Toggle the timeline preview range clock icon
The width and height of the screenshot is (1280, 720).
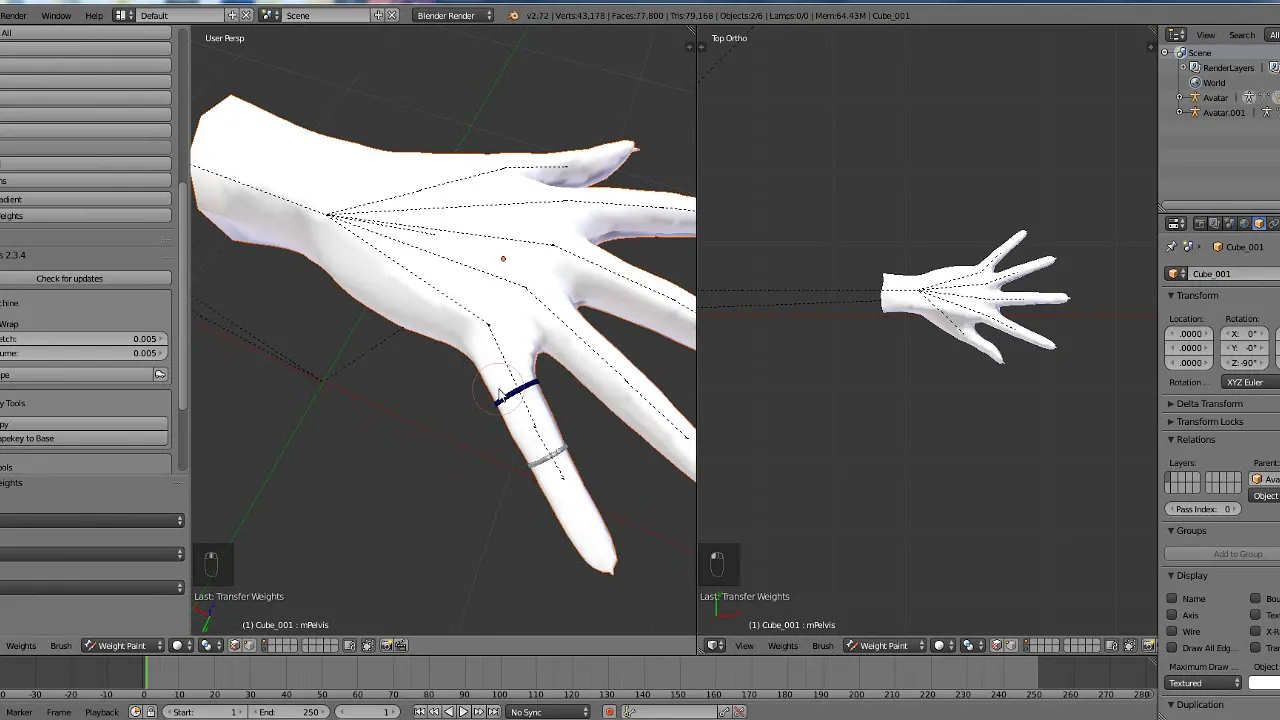[135, 712]
